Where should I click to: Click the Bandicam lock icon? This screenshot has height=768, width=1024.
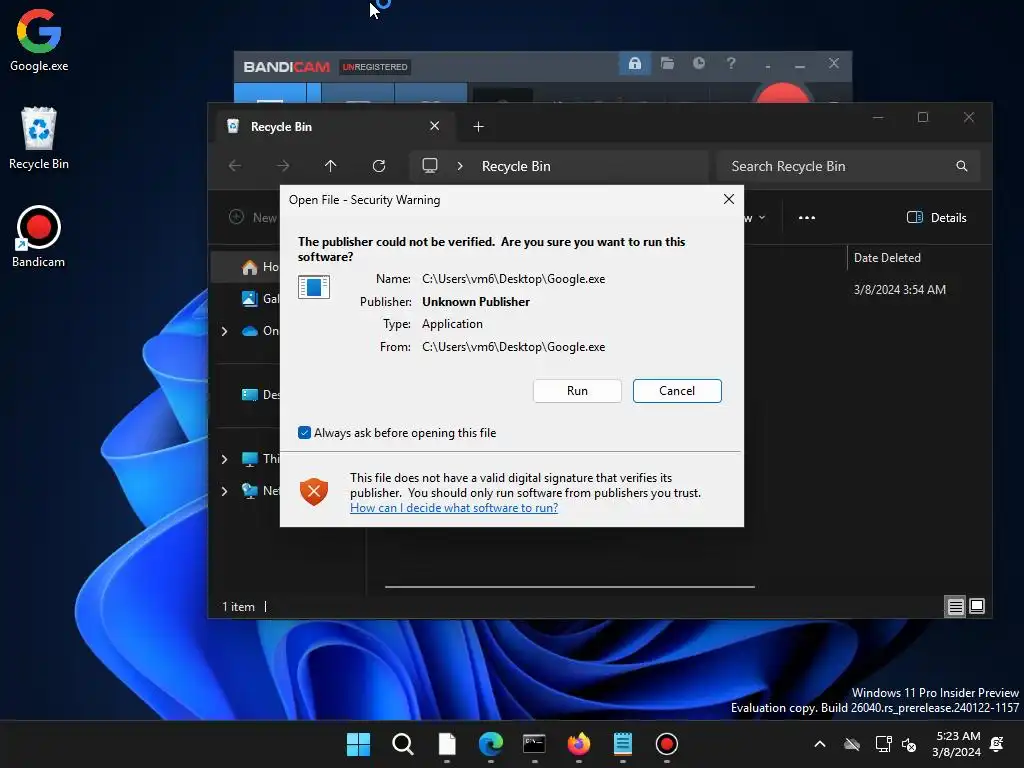click(634, 63)
